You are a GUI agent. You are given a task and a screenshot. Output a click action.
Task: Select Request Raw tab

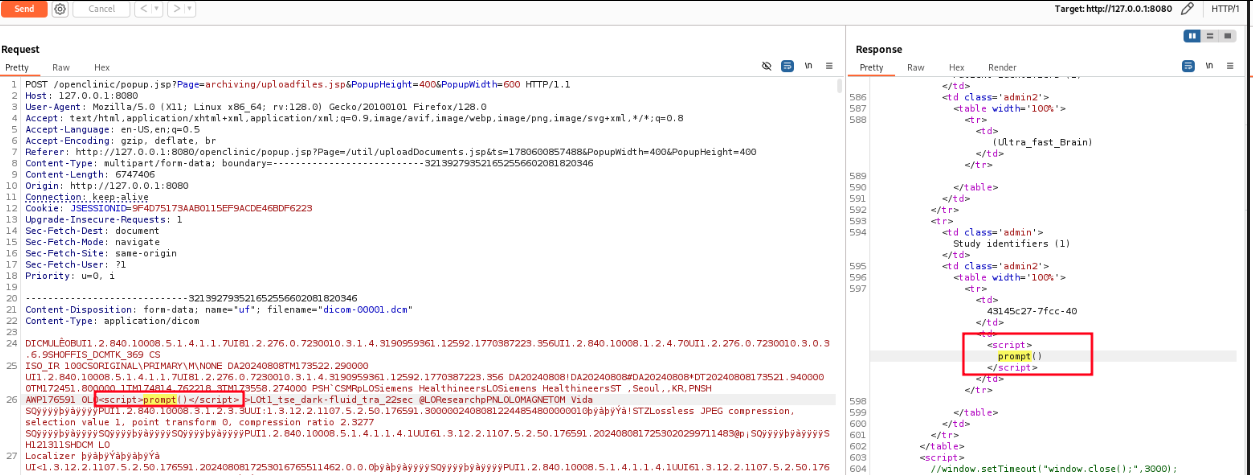tap(61, 67)
